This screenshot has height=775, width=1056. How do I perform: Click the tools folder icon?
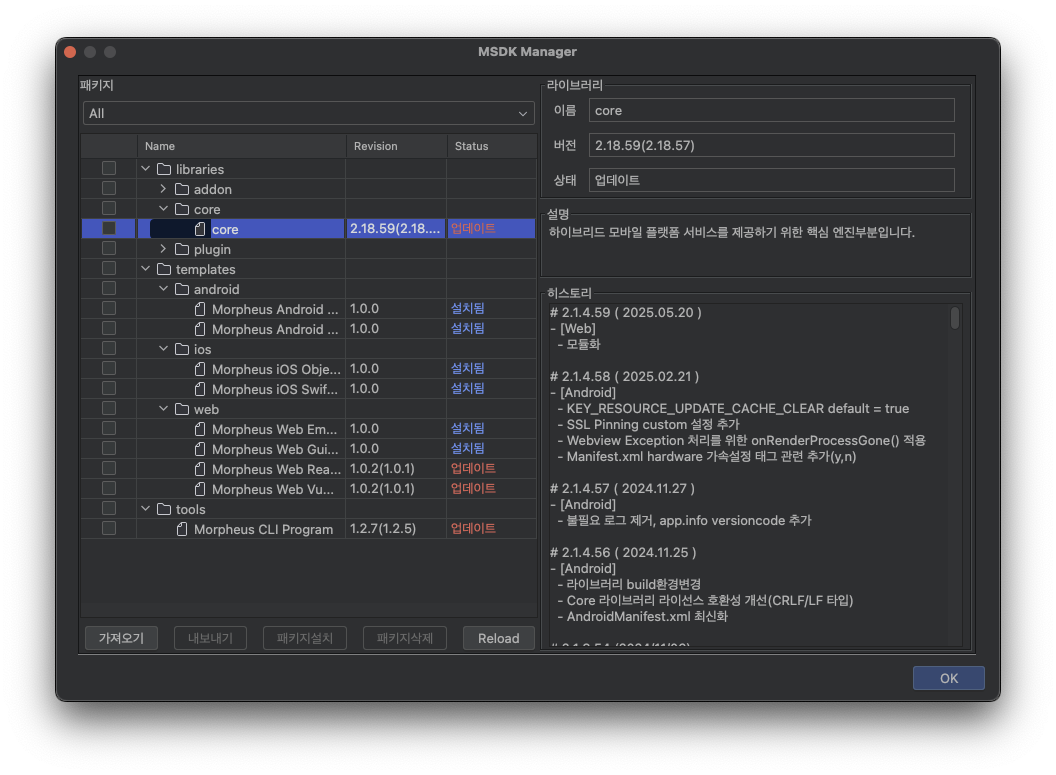pyautogui.click(x=164, y=509)
